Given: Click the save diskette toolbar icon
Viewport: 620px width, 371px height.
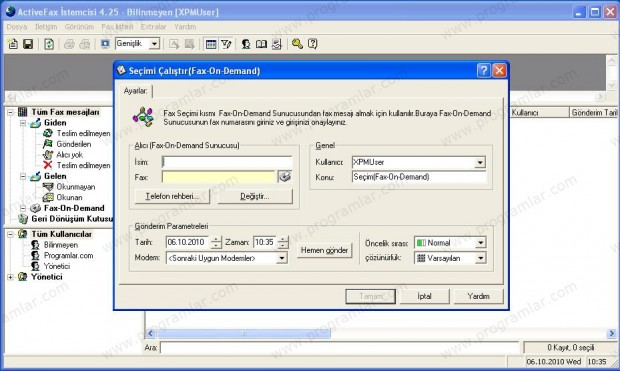Looking at the screenshot, I should [28, 44].
